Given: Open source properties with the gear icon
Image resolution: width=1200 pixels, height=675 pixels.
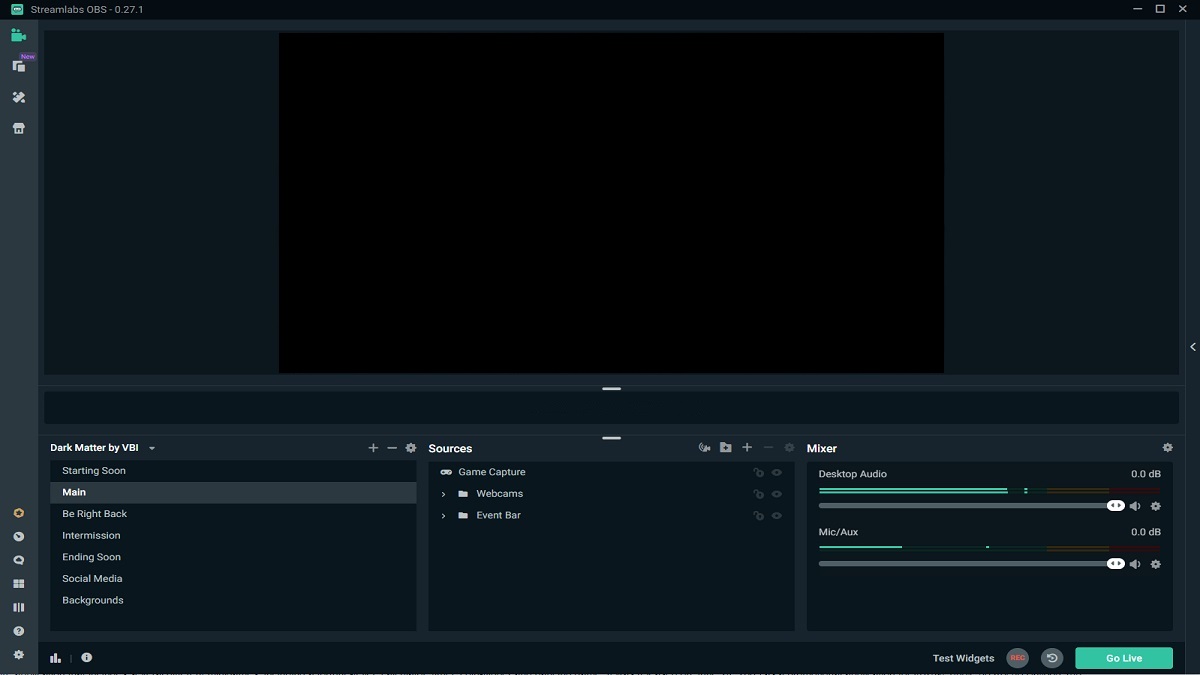Looking at the screenshot, I should click(789, 447).
